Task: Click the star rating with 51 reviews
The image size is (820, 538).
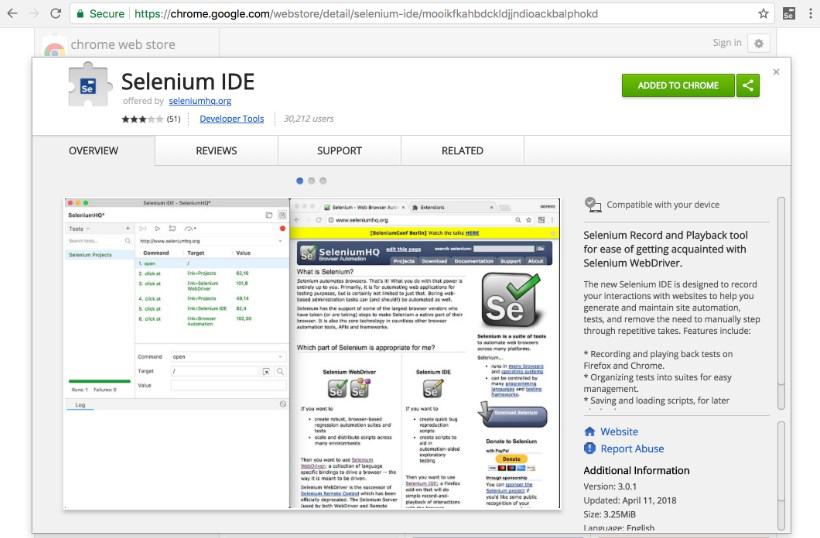Action: tap(151, 119)
